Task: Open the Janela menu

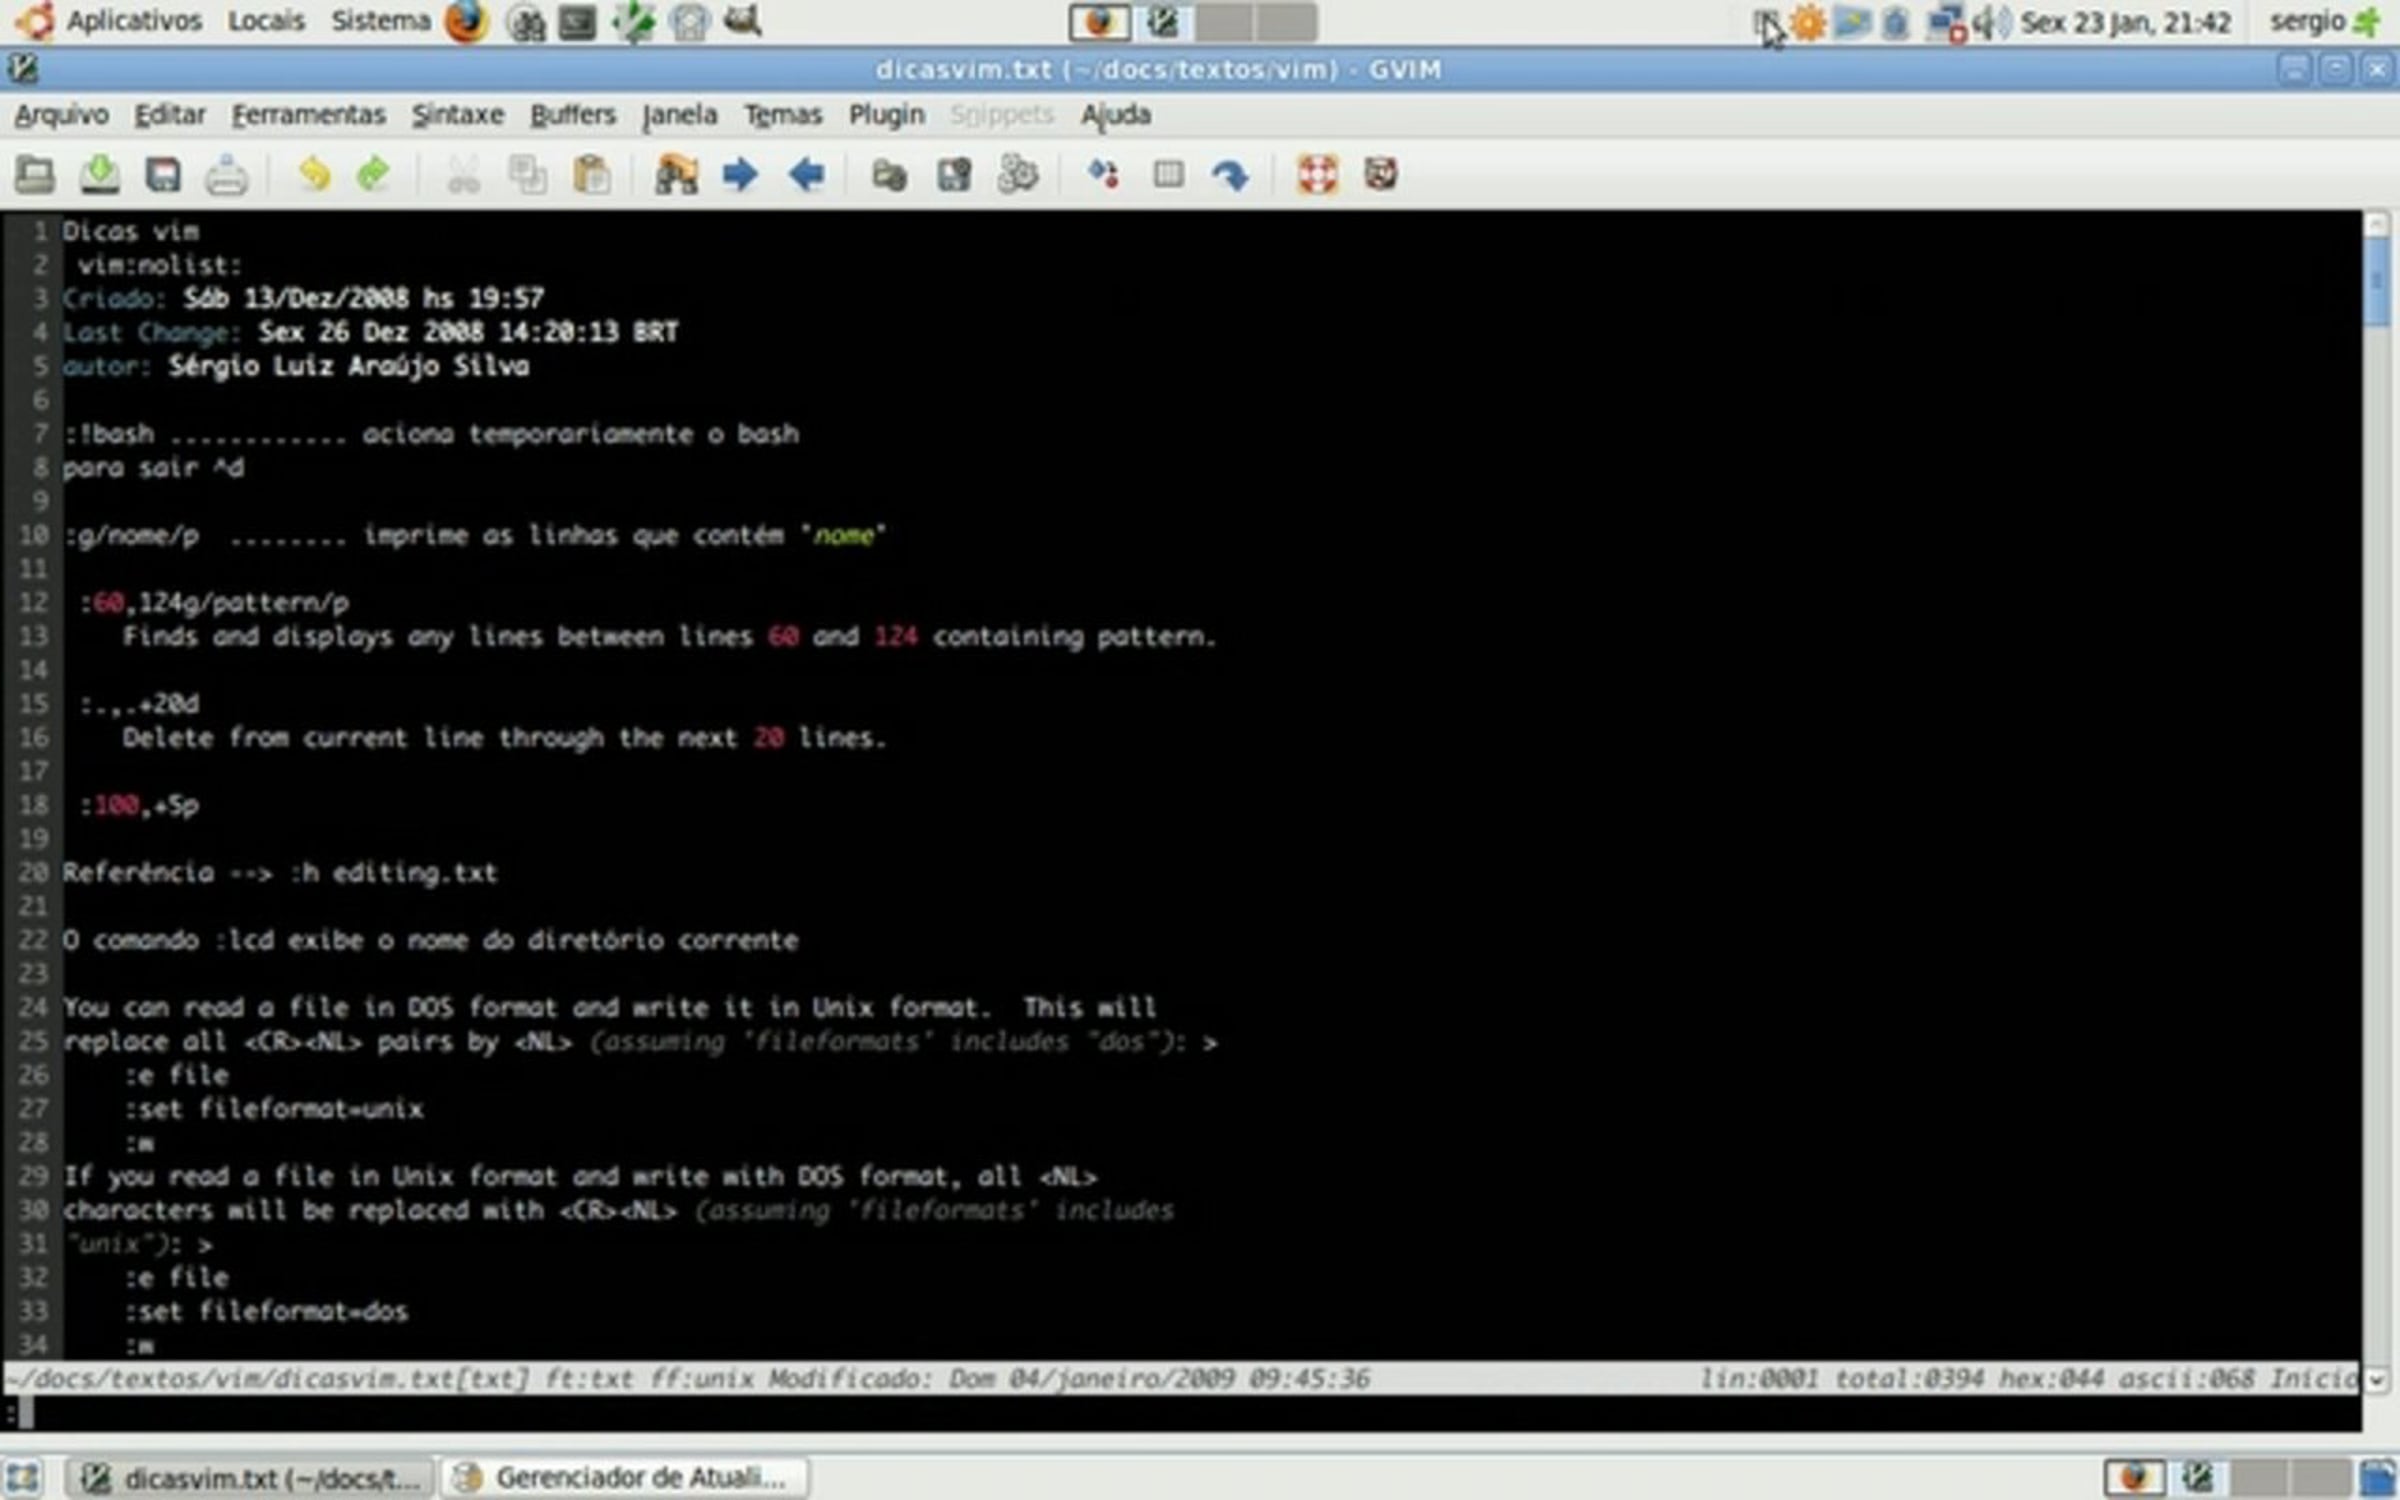Action: click(x=680, y=115)
